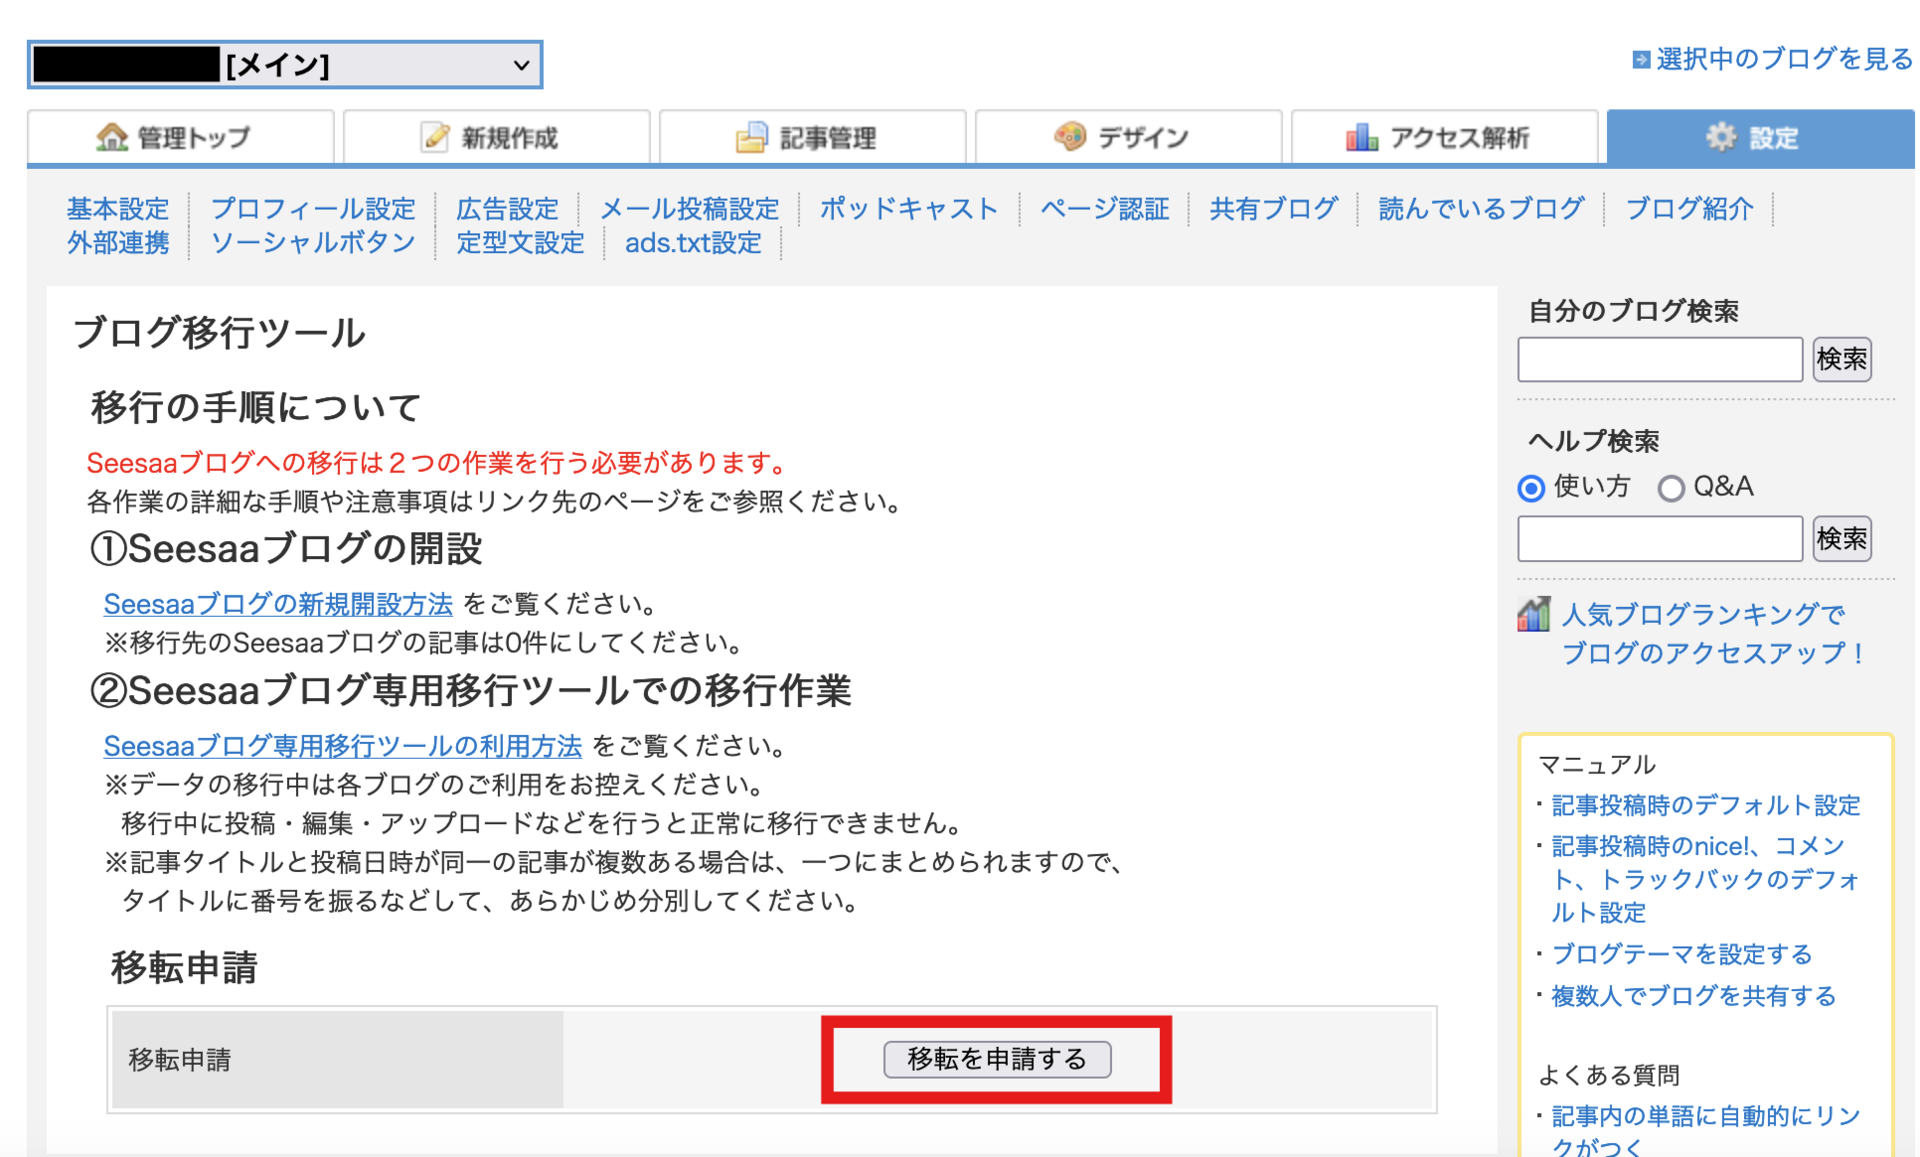Open ポッドキャスト submenu link
The height and width of the screenshot is (1157, 1920).
[909, 209]
